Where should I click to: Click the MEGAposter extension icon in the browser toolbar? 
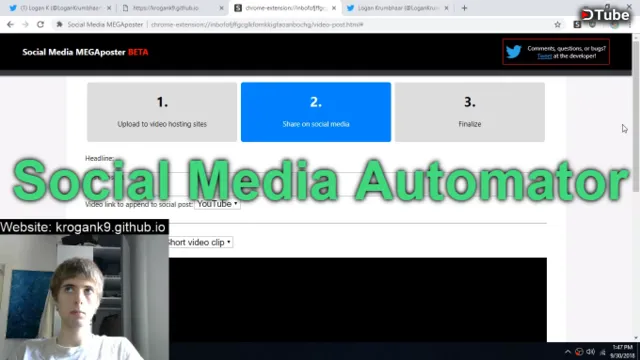pos(577,24)
